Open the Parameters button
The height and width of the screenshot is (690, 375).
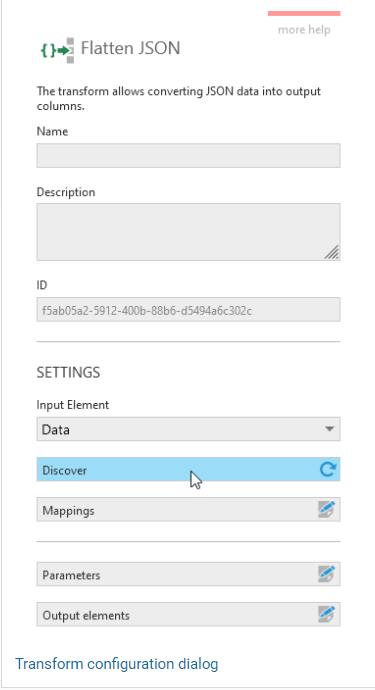[x=188, y=574]
